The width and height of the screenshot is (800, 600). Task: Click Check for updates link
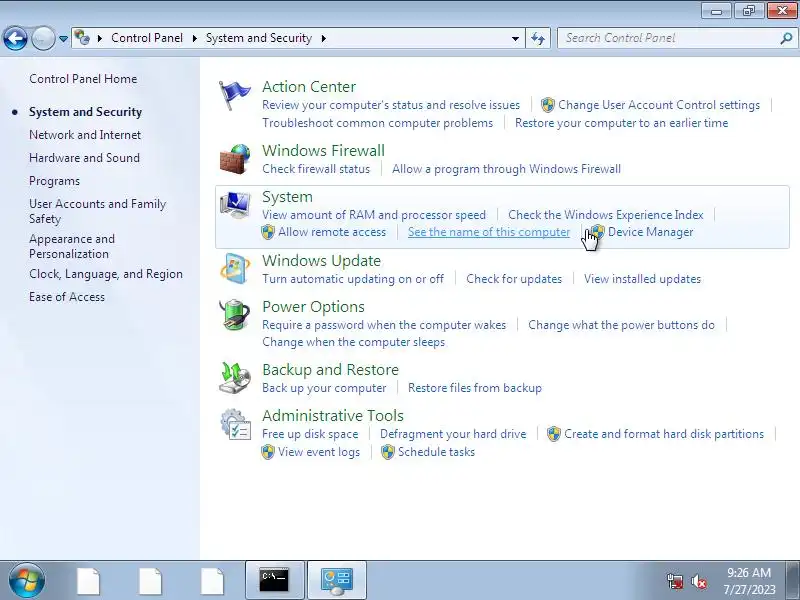pyautogui.click(x=514, y=279)
